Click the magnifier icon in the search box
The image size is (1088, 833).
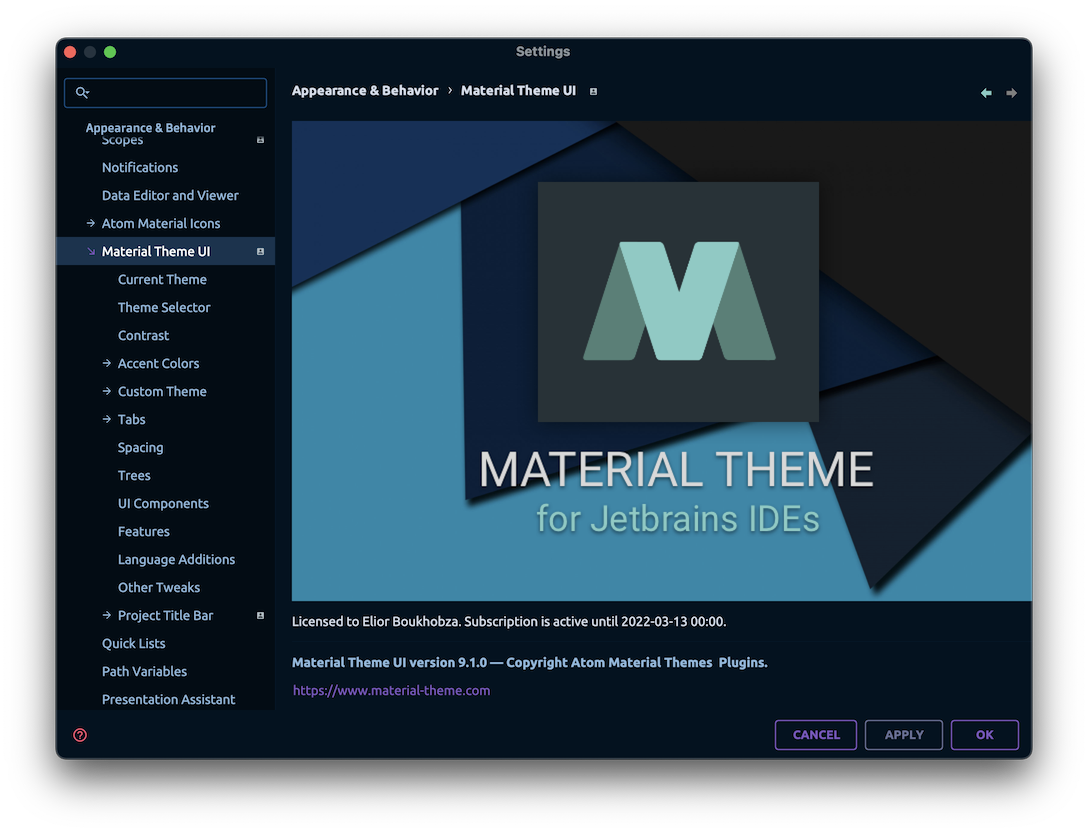tap(83, 92)
